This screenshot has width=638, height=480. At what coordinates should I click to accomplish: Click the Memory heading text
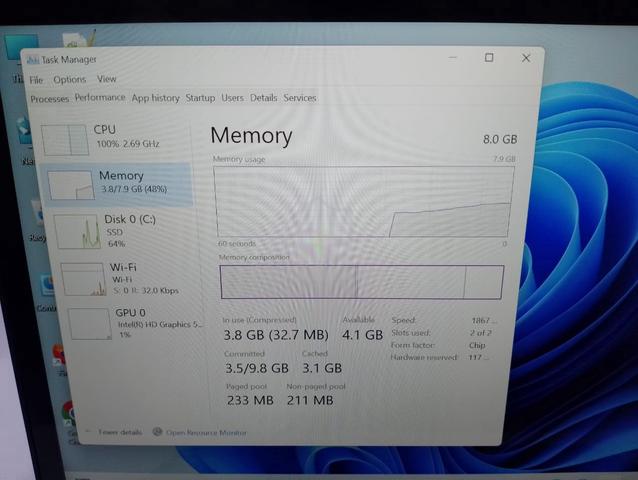tap(251, 136)
